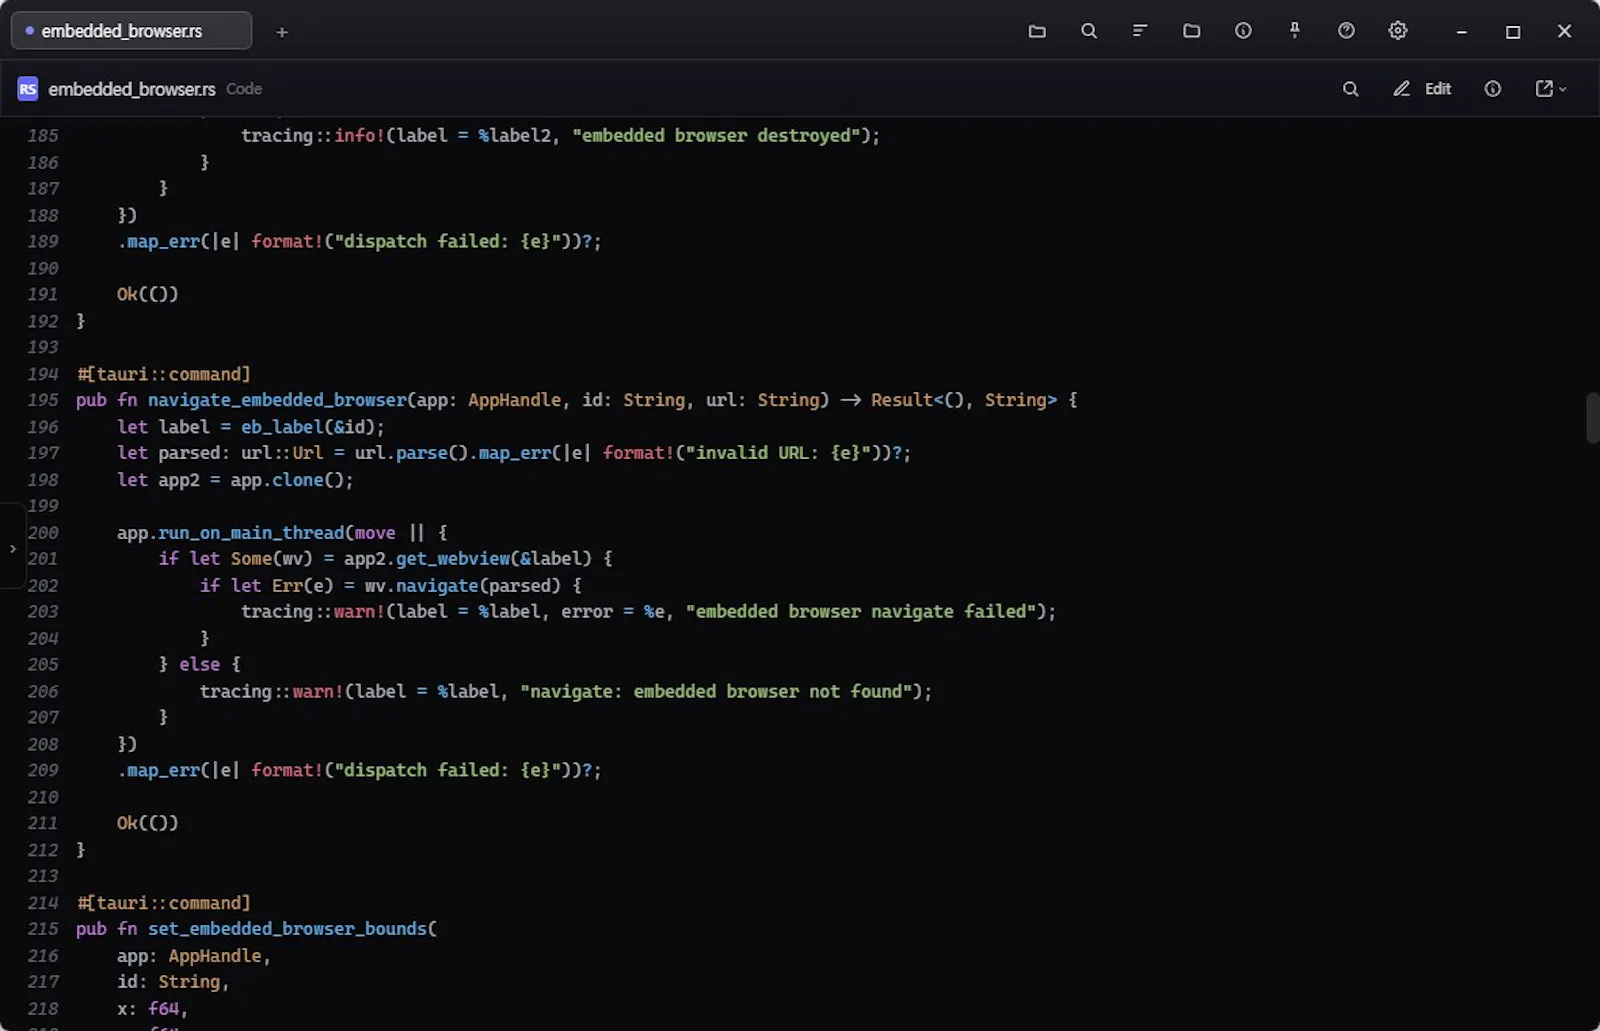Close the window
This screenshot has height=1031, width=1600.
(1565, 32)
